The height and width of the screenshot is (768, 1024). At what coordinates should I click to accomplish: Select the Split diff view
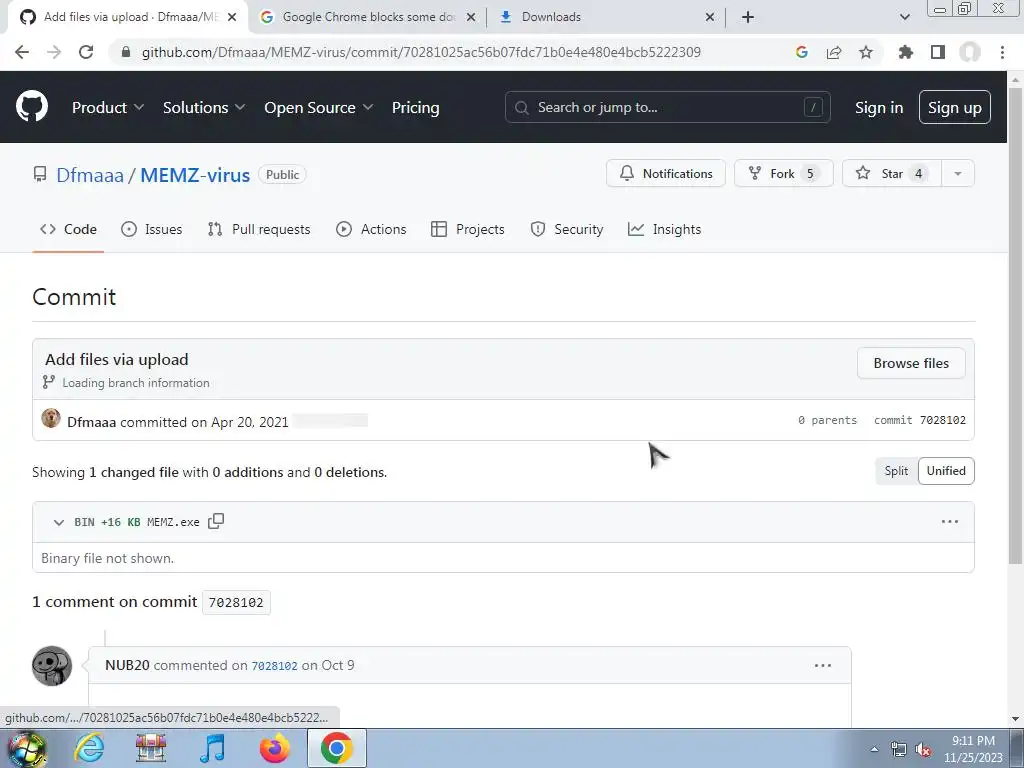[896, 471]
